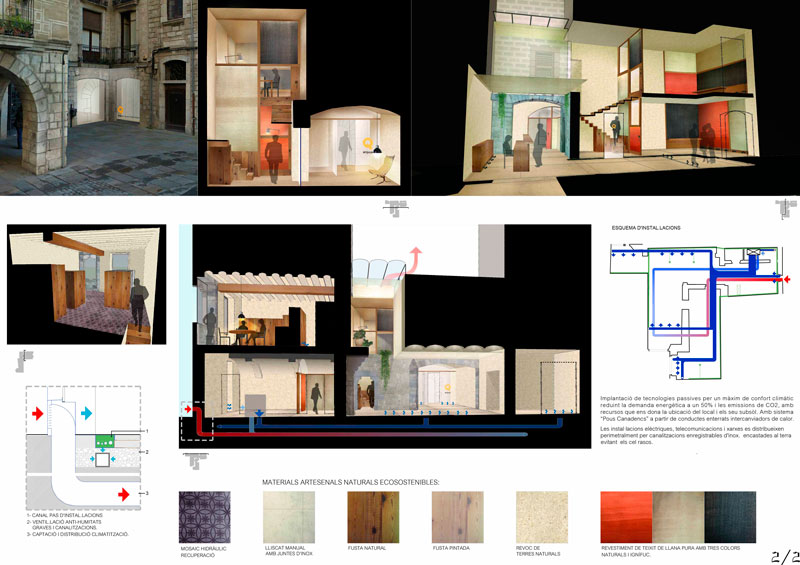
Task: Open the cross-section render with vaulted room
Action: [305, 97]
